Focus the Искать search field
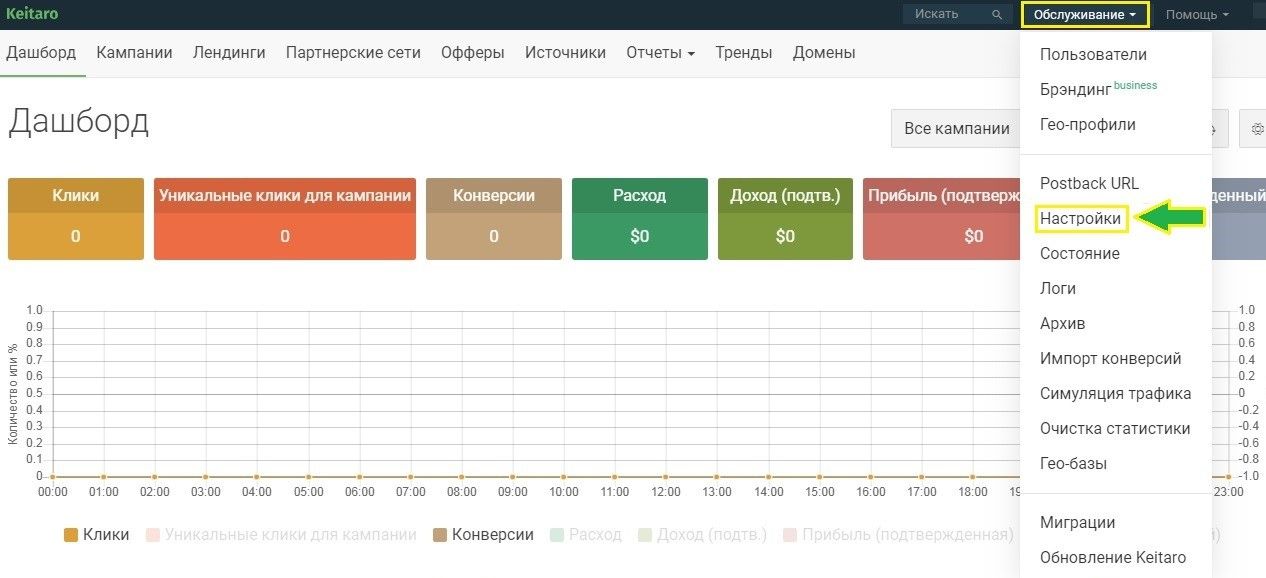 click(957, 14)
